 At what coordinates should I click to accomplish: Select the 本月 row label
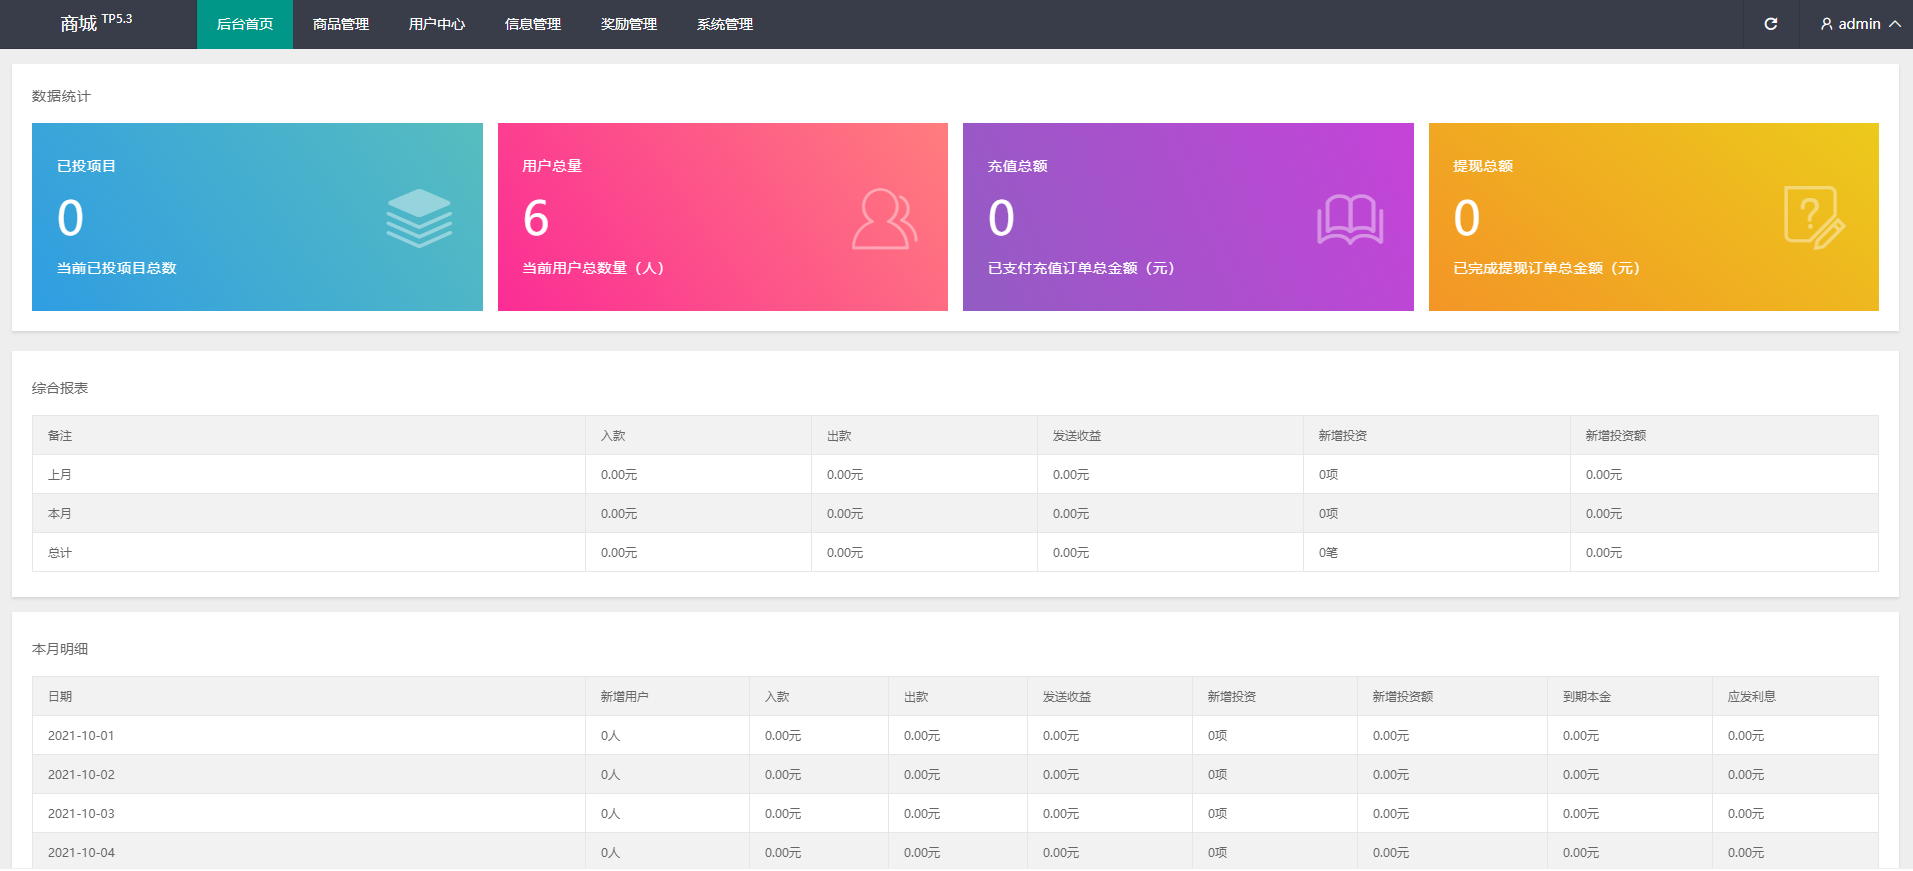pos(60,514)
